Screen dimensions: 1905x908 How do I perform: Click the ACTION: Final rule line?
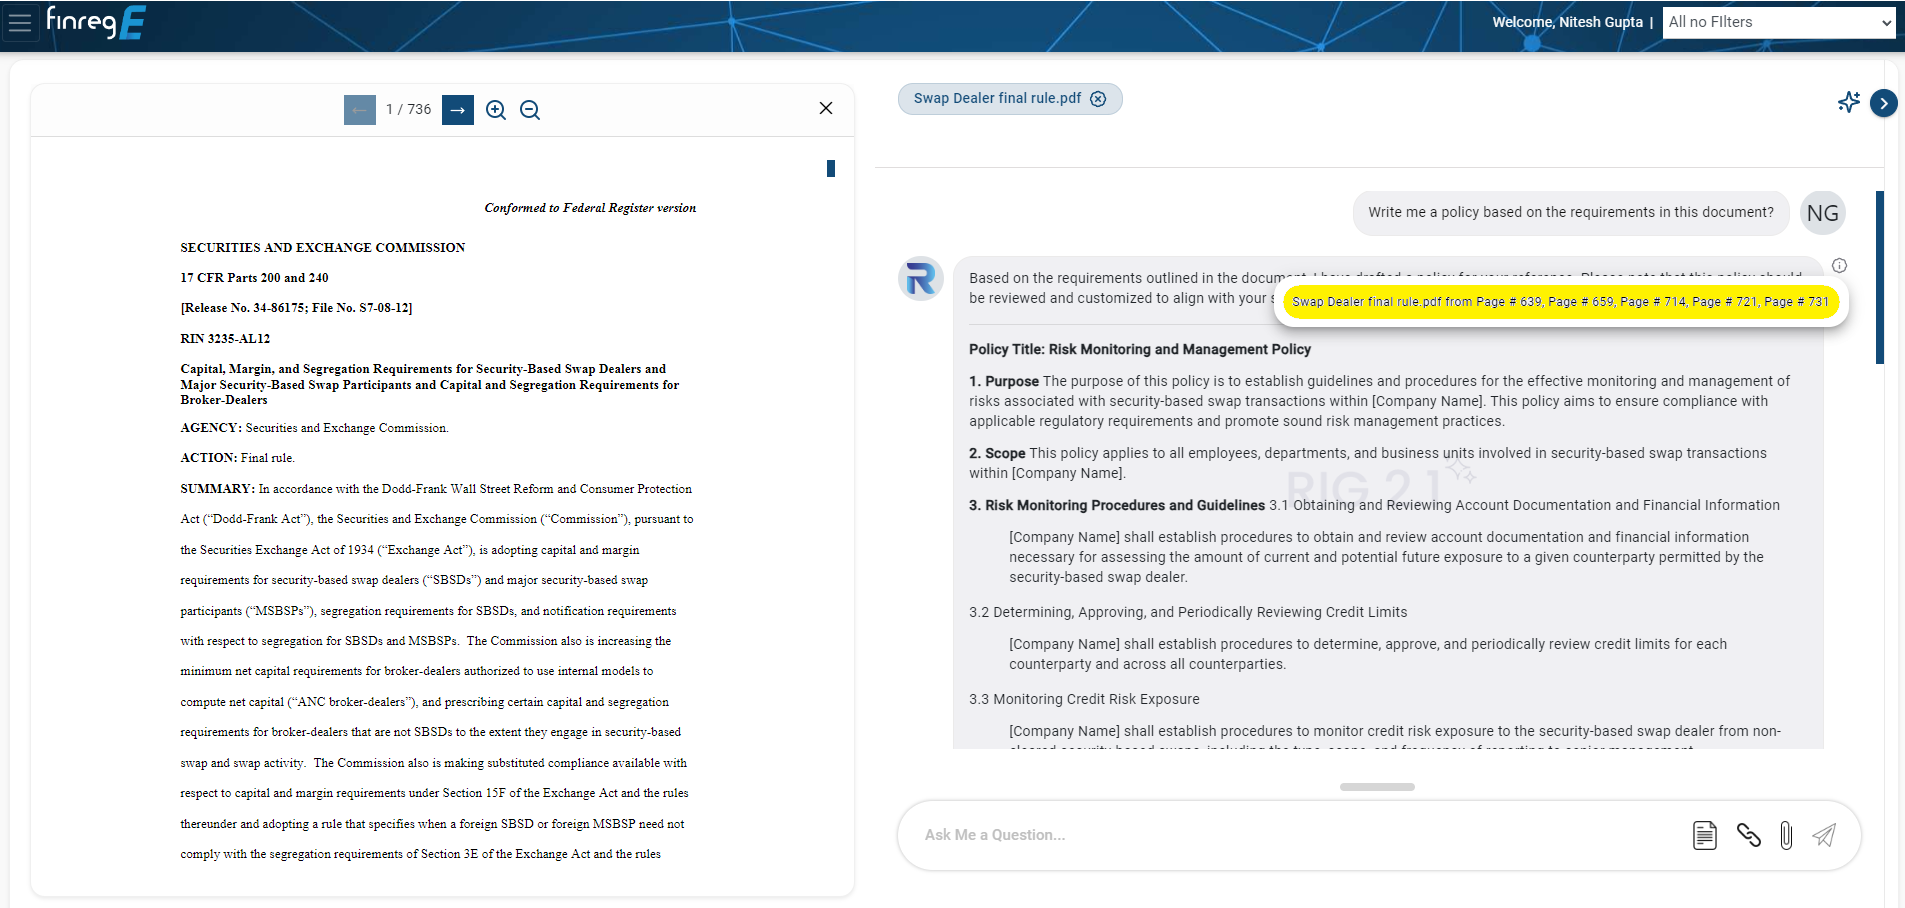237,458
